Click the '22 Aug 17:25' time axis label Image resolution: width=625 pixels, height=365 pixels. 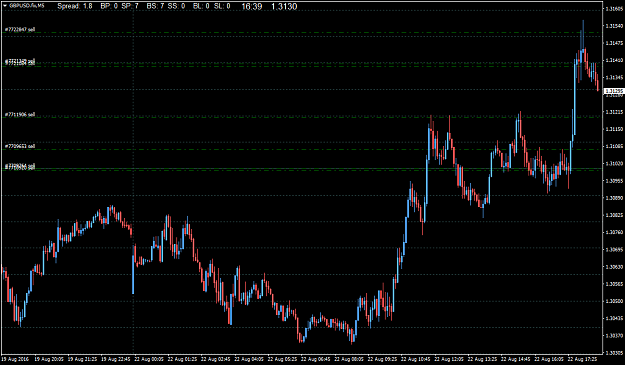[582, 359]
